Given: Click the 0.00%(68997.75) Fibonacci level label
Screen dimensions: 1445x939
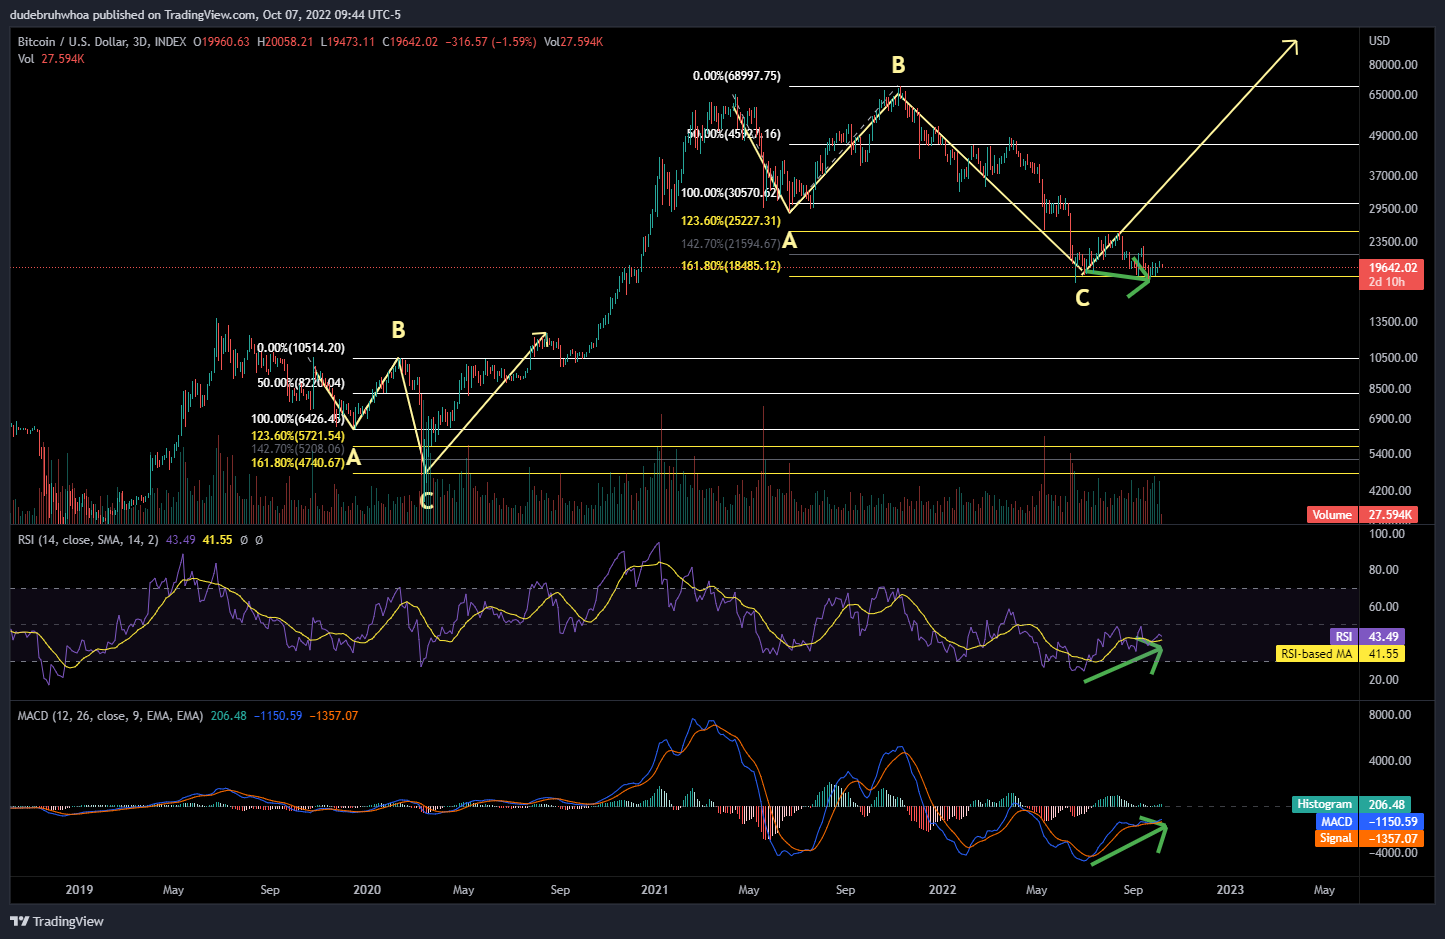Looking at the screenshot, I should point(737,76).
